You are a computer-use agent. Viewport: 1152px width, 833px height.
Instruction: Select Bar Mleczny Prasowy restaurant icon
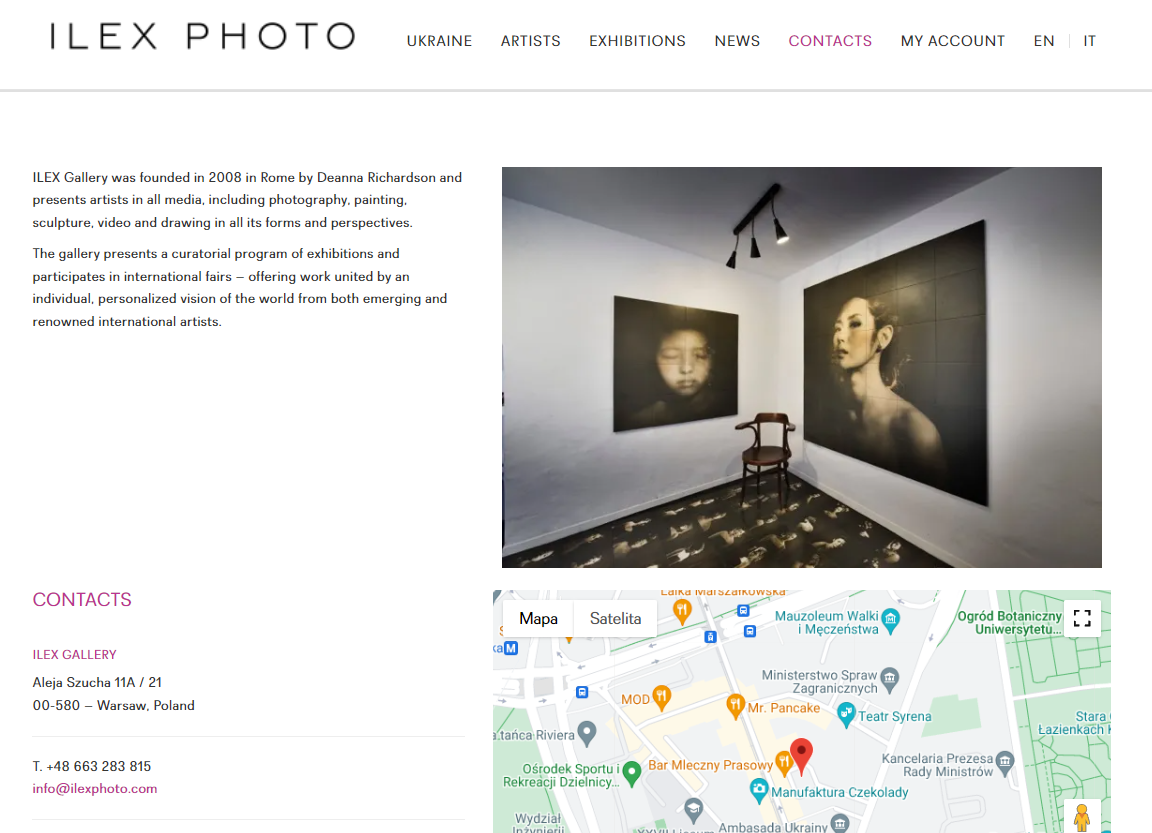tap(783, 763)
